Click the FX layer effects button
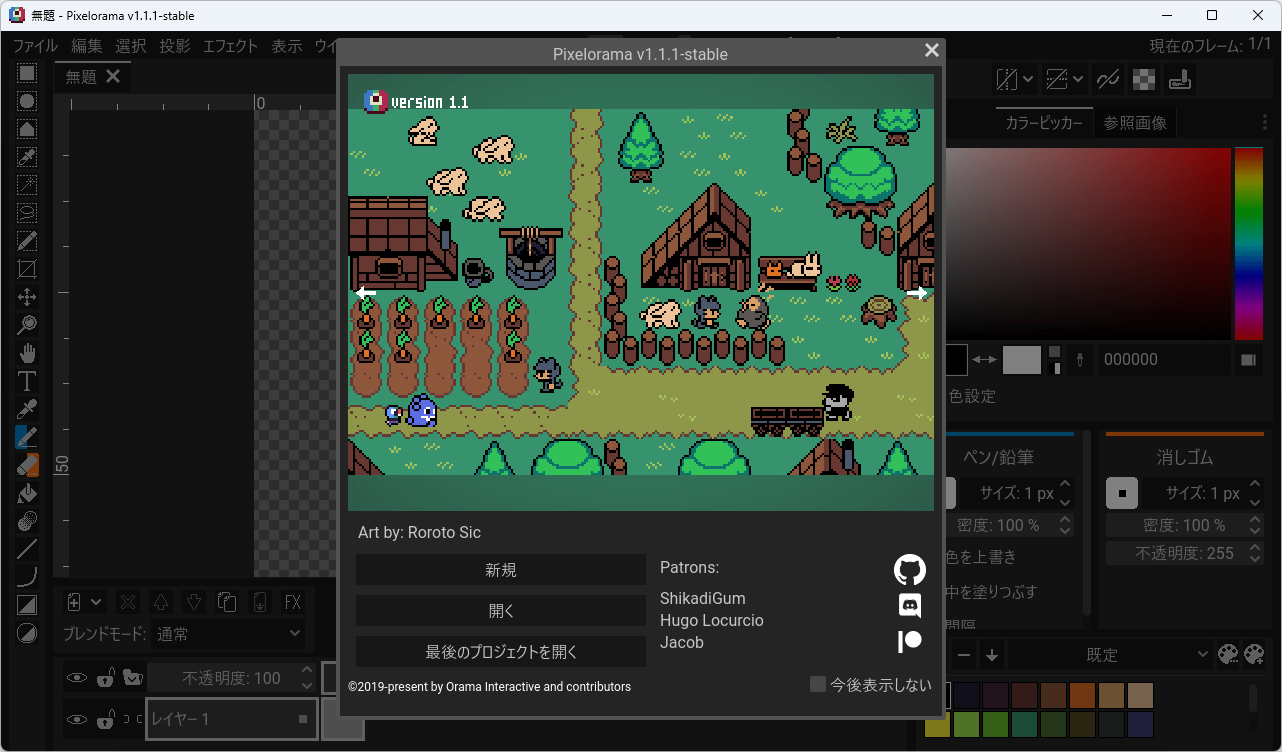The height and width of the screenshot is (752, 1282). (293, 602)
